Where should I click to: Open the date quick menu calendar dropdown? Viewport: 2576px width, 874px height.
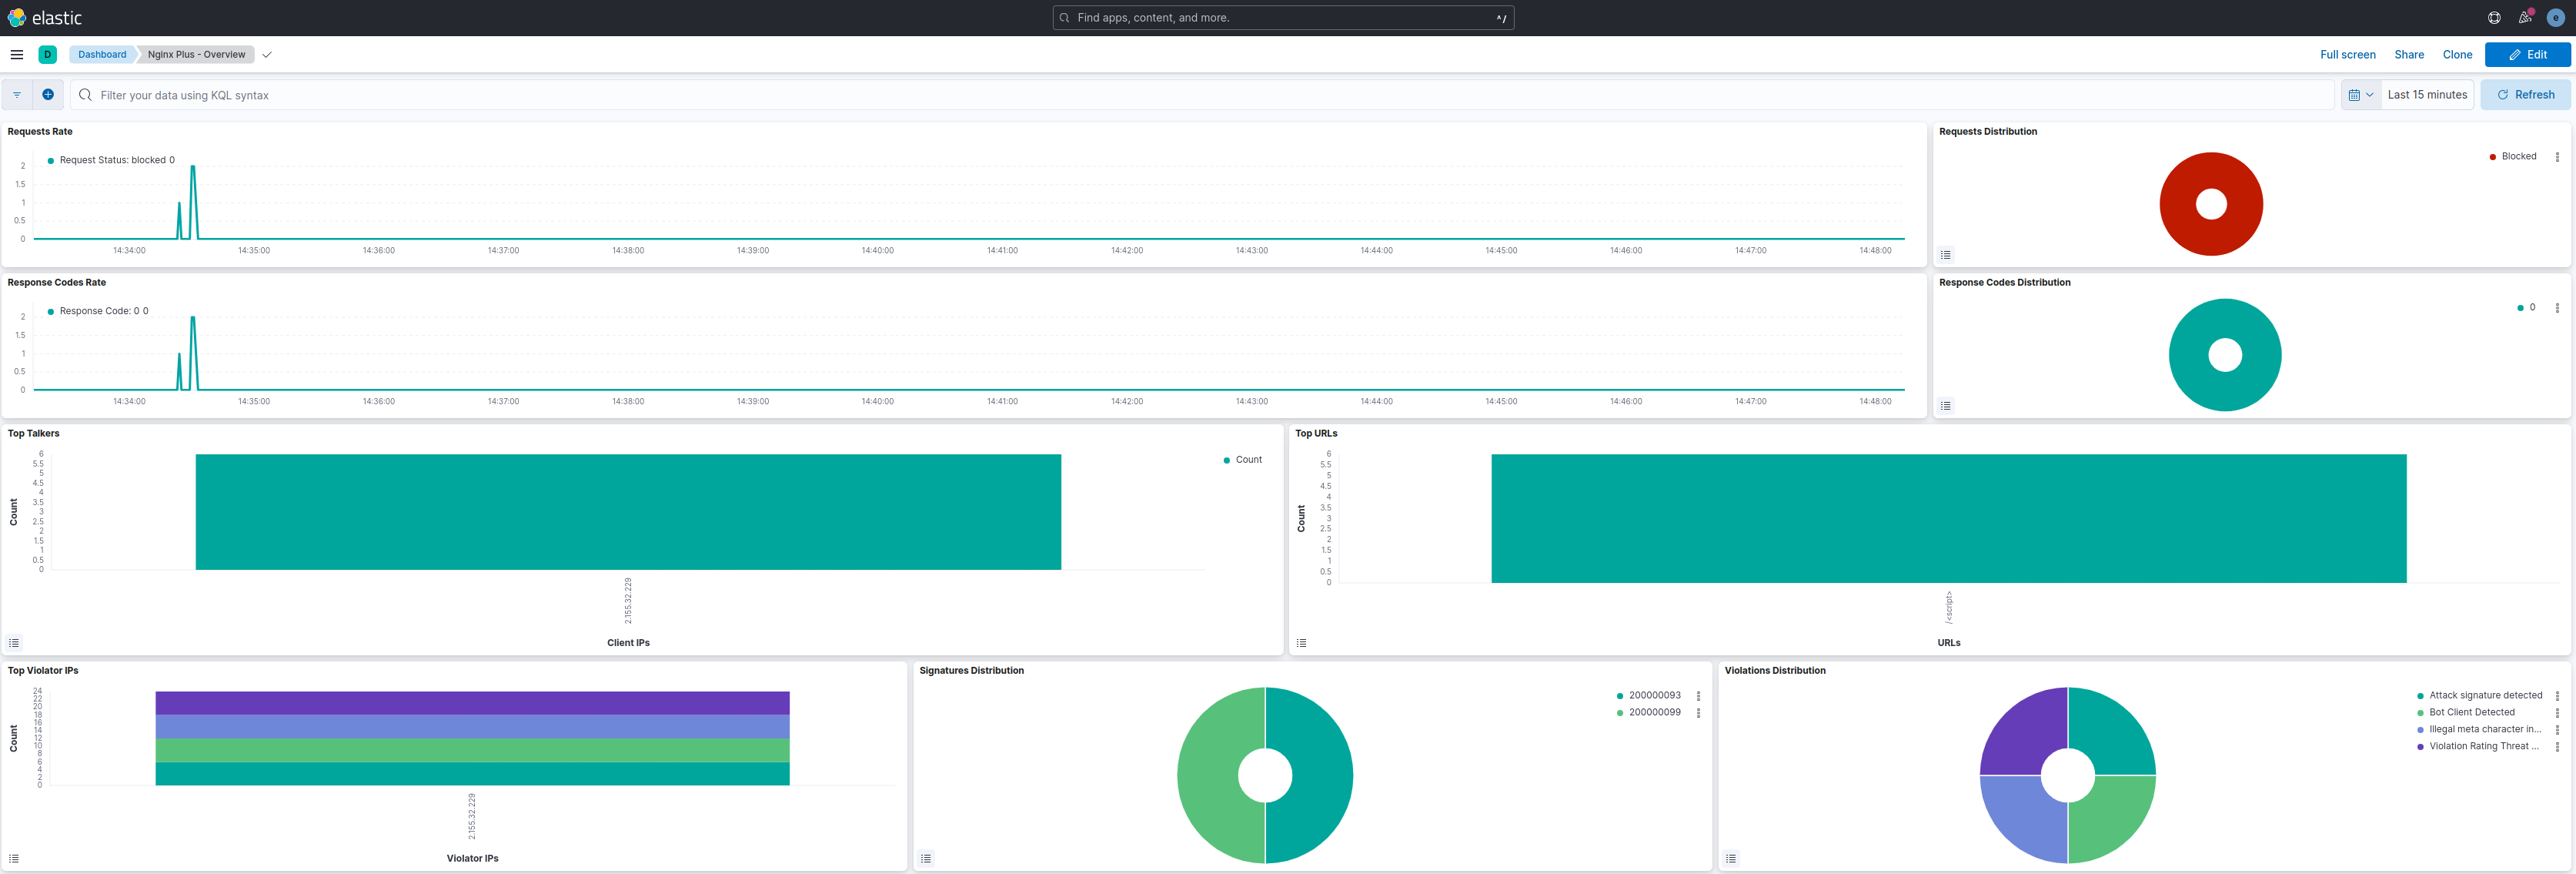[x=2361, y=95]
